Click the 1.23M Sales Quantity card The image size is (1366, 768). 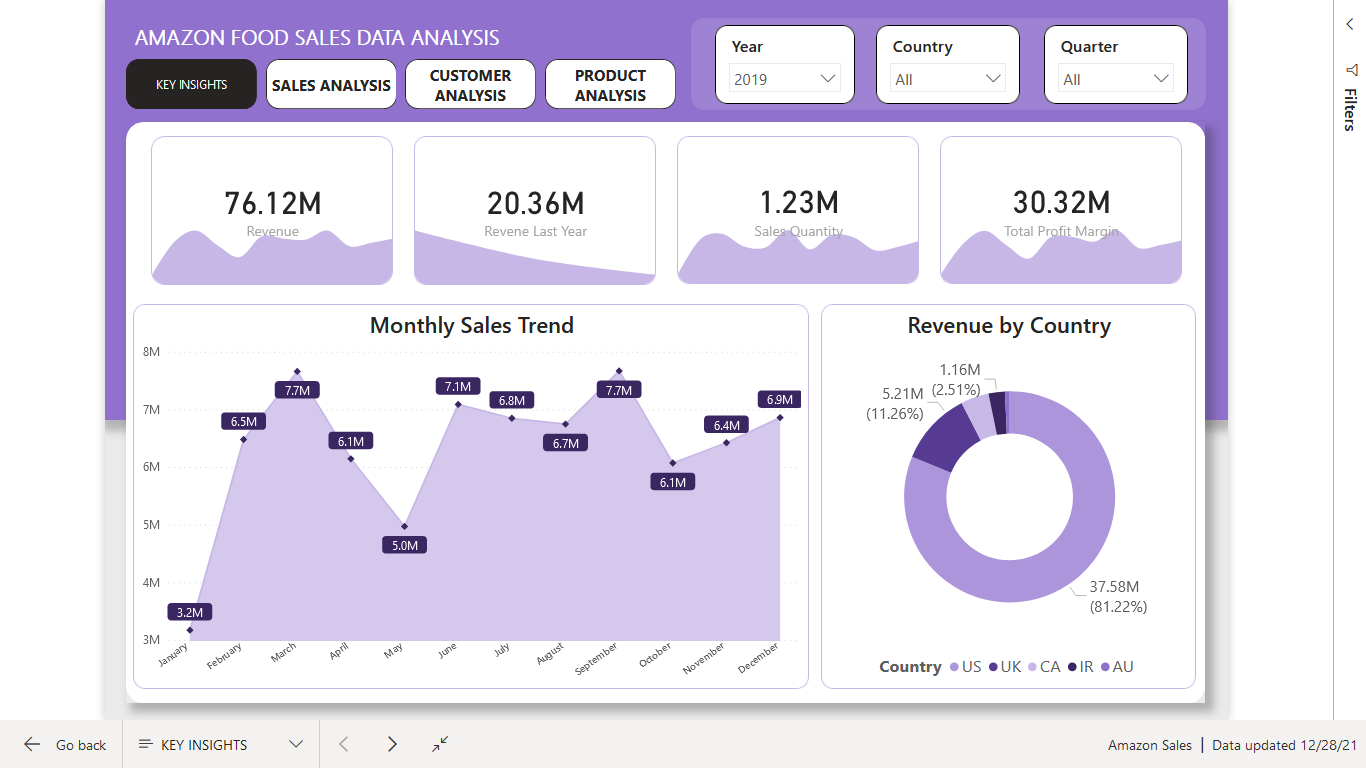[x=798, y=210]
